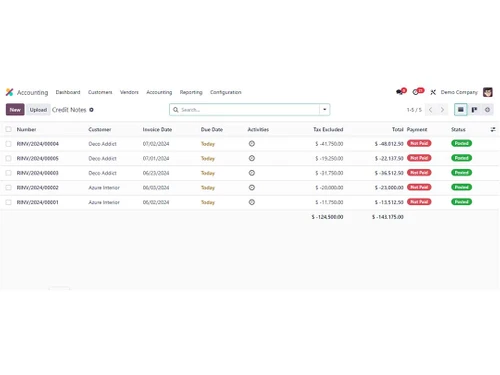Click Deco Addict in RINV/2024/00005 row
500x375 pixels.
[x=102, y=158]
